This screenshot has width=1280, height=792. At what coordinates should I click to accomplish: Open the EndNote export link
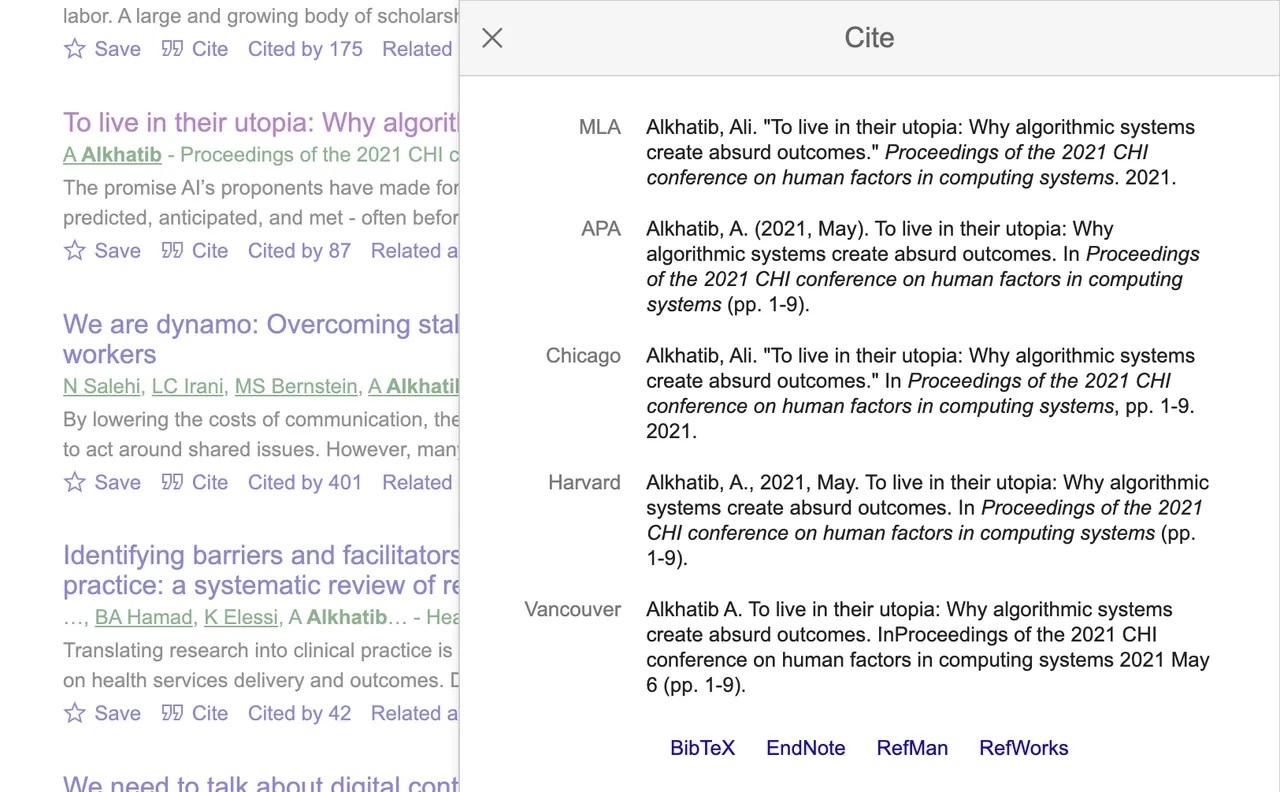click(805, 748)
